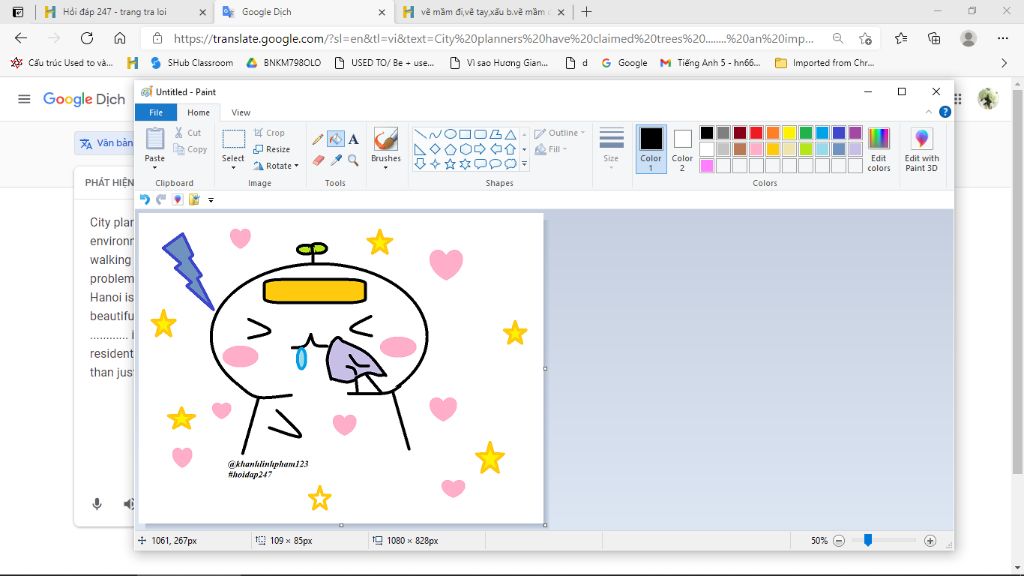Activate the Text tool in Paint

[353, 139]
